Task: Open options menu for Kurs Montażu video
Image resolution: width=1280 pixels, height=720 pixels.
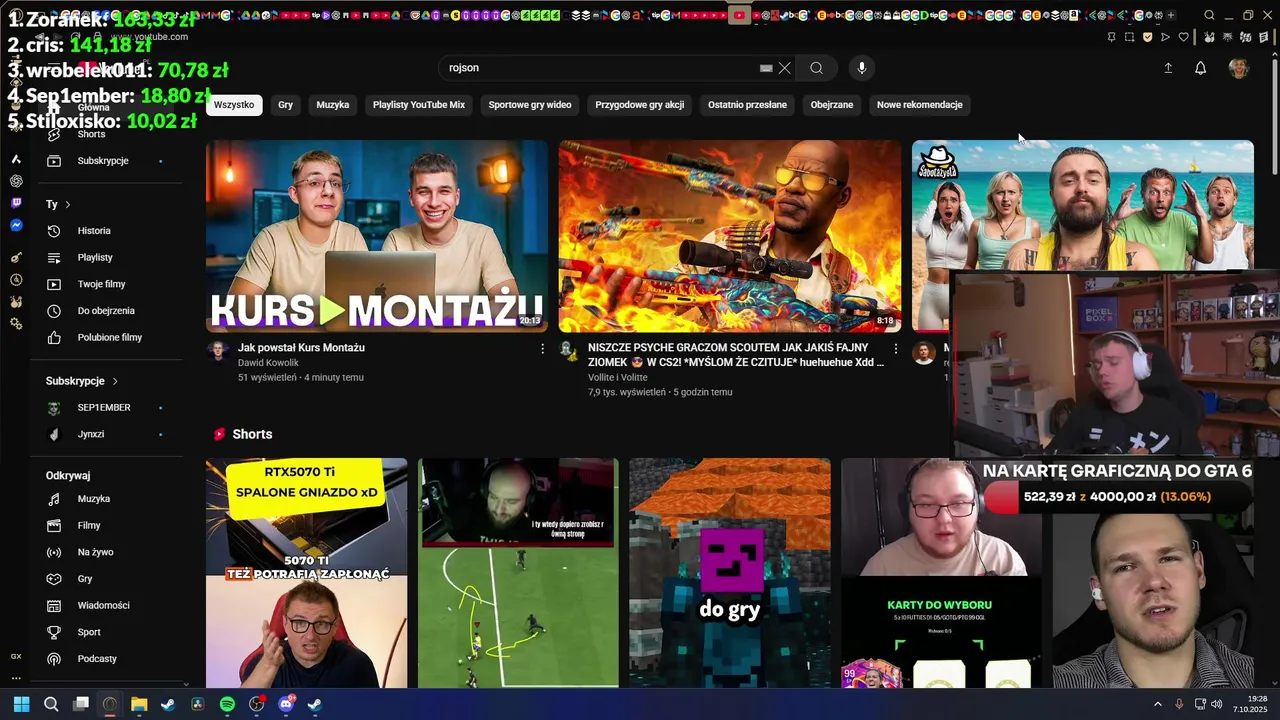Action: 543,349
